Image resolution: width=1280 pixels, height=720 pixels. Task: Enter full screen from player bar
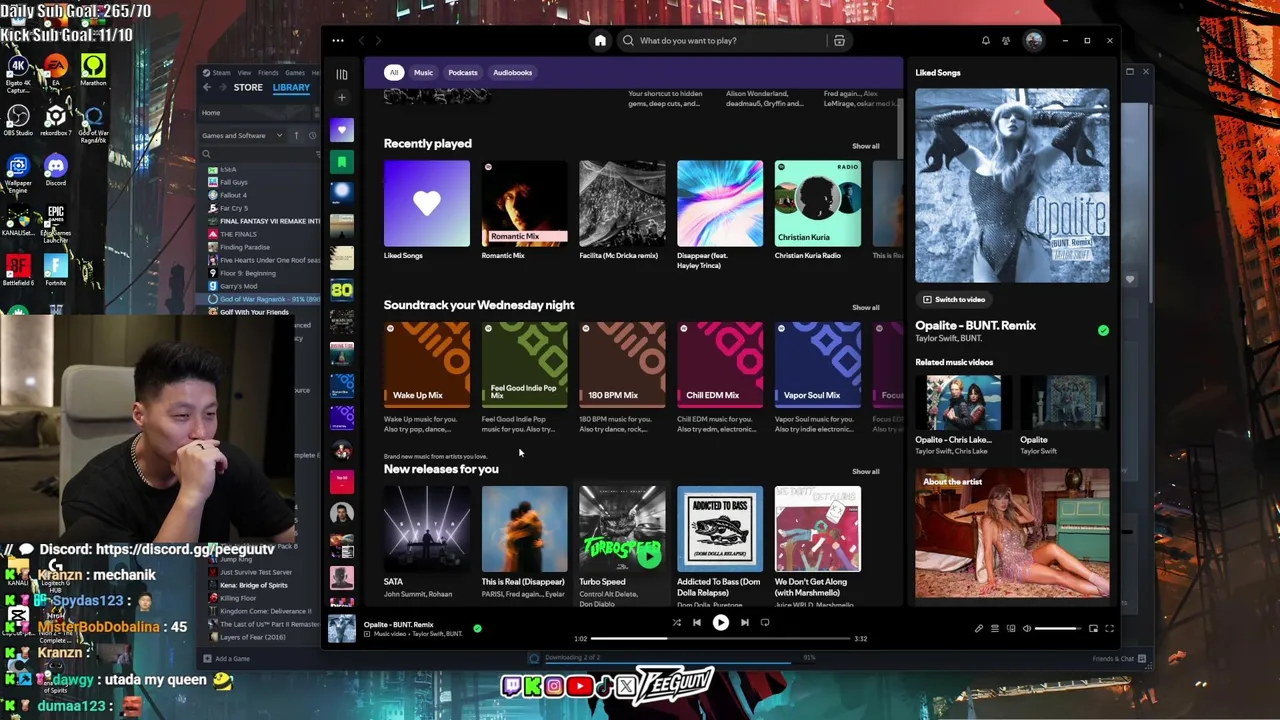tap(1109, 628)
